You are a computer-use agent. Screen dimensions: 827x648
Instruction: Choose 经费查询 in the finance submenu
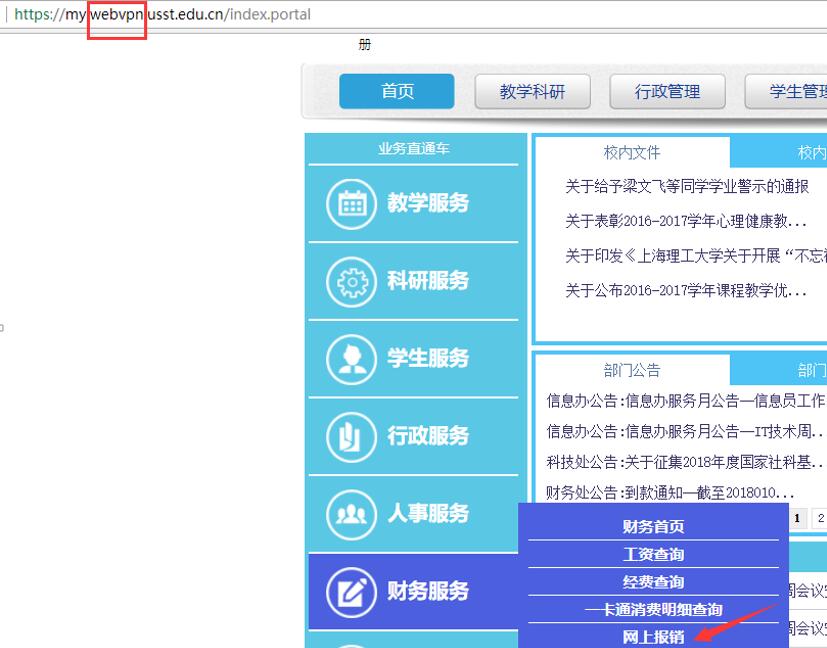pyautogui.click(x=653, y=582)
